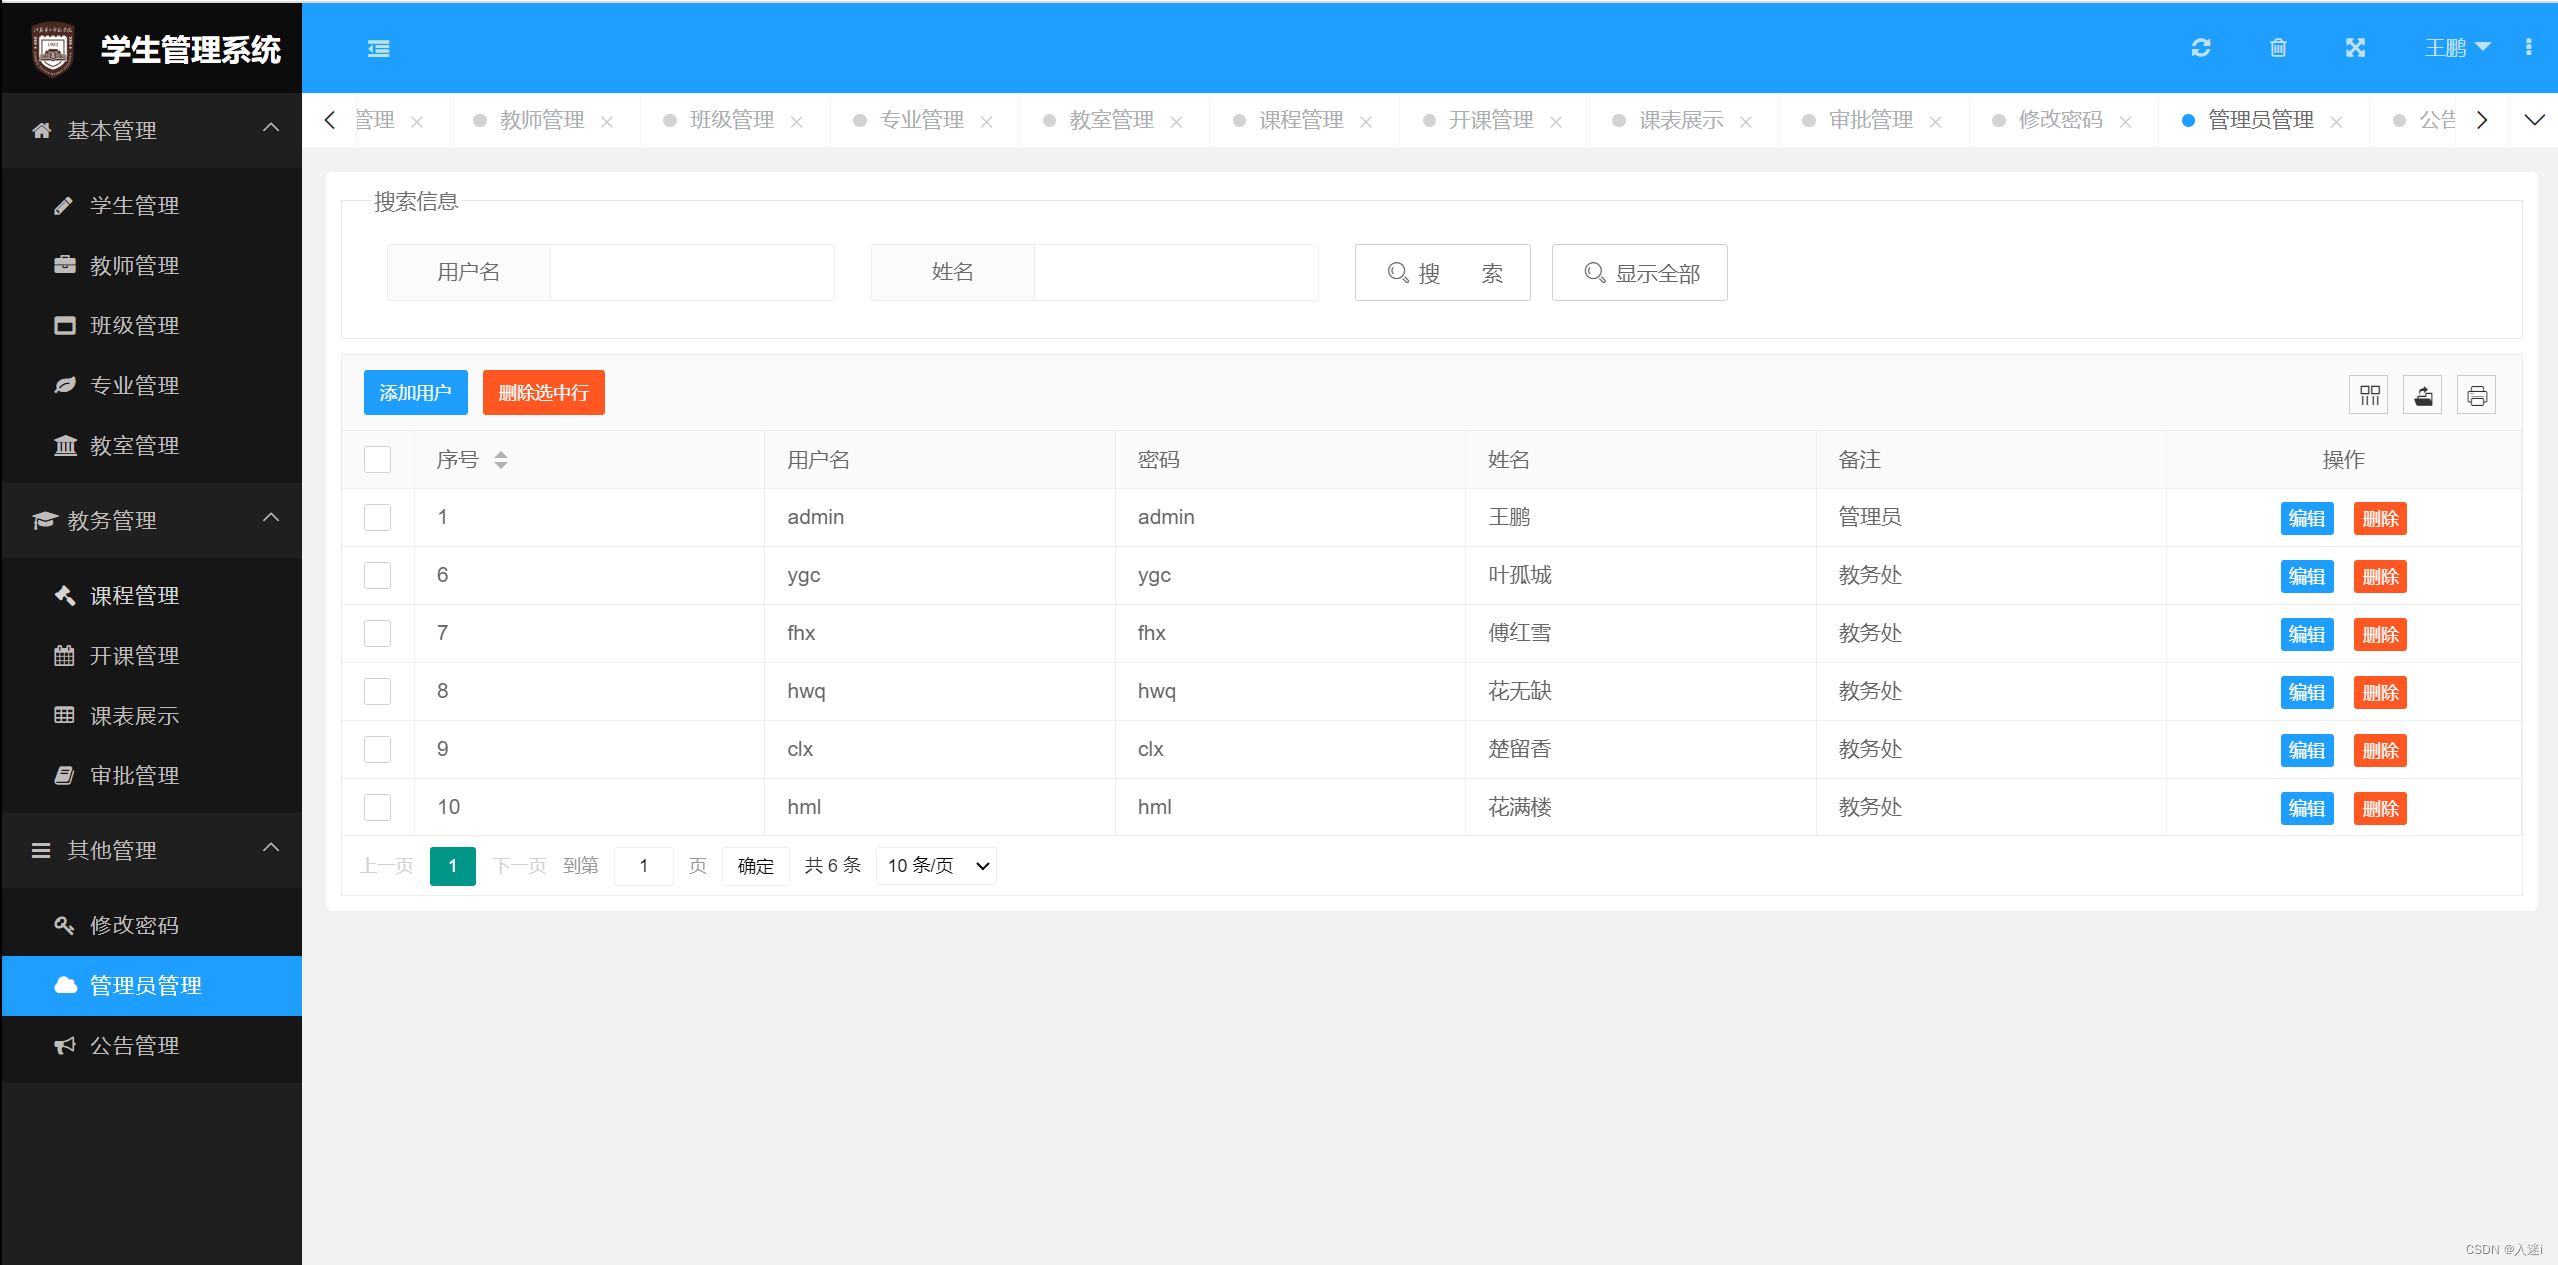
Task: Collapse the sidebar with the menu-fold icon
Action: (x=378, y=49)
